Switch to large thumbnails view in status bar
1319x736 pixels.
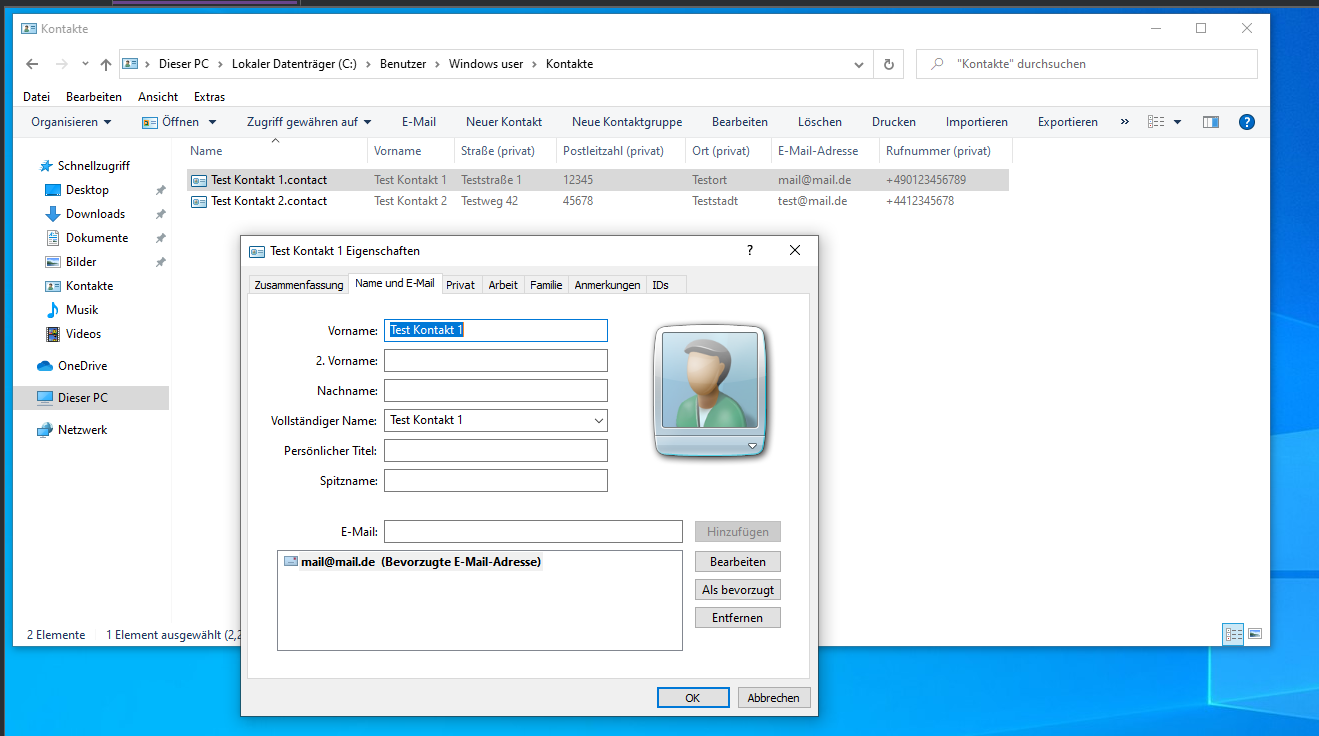pos(1255,634)
